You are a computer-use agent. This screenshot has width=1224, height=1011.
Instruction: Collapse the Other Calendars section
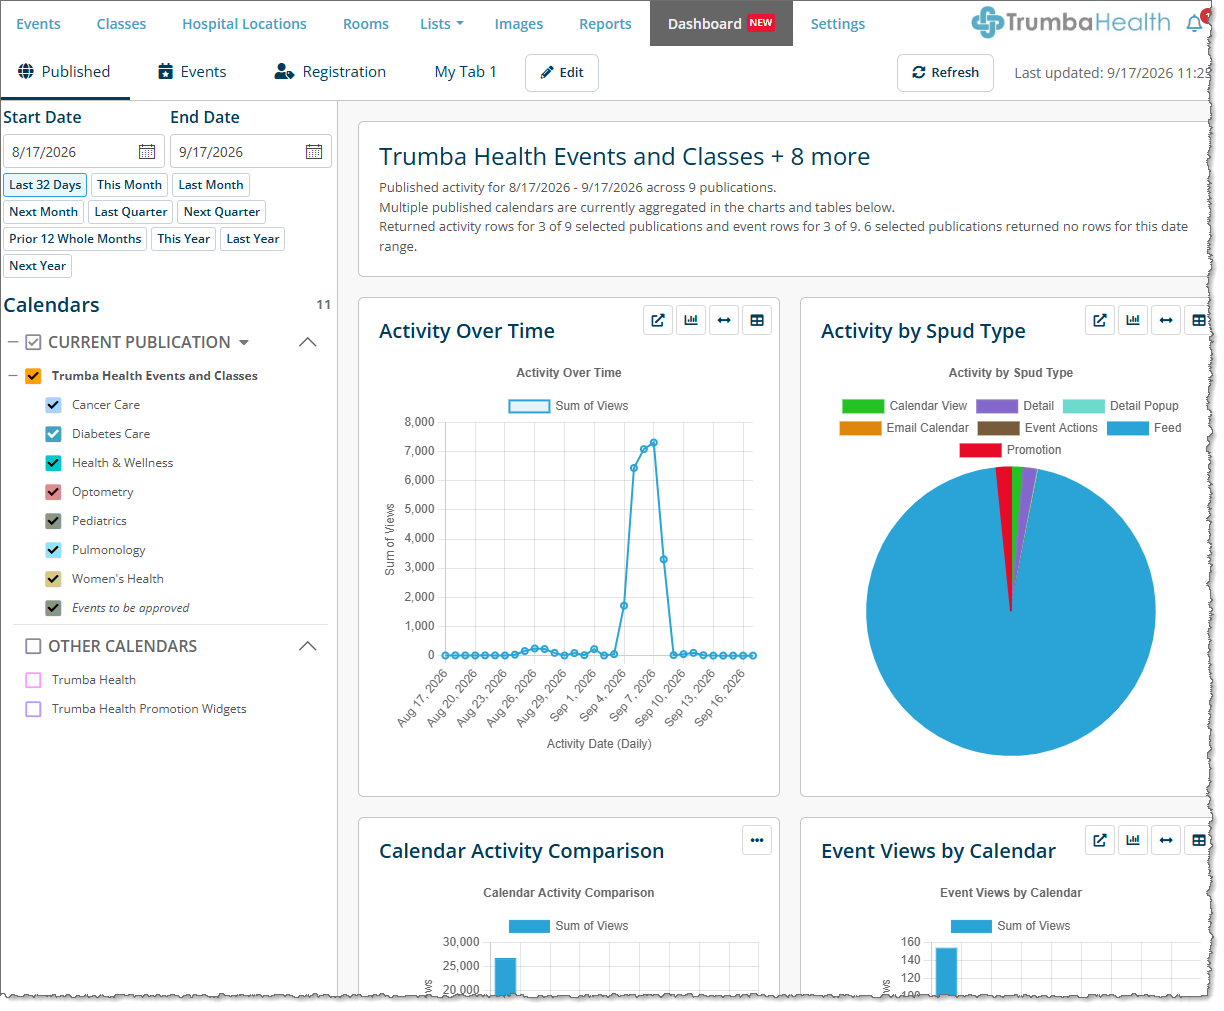pos(308,646)
